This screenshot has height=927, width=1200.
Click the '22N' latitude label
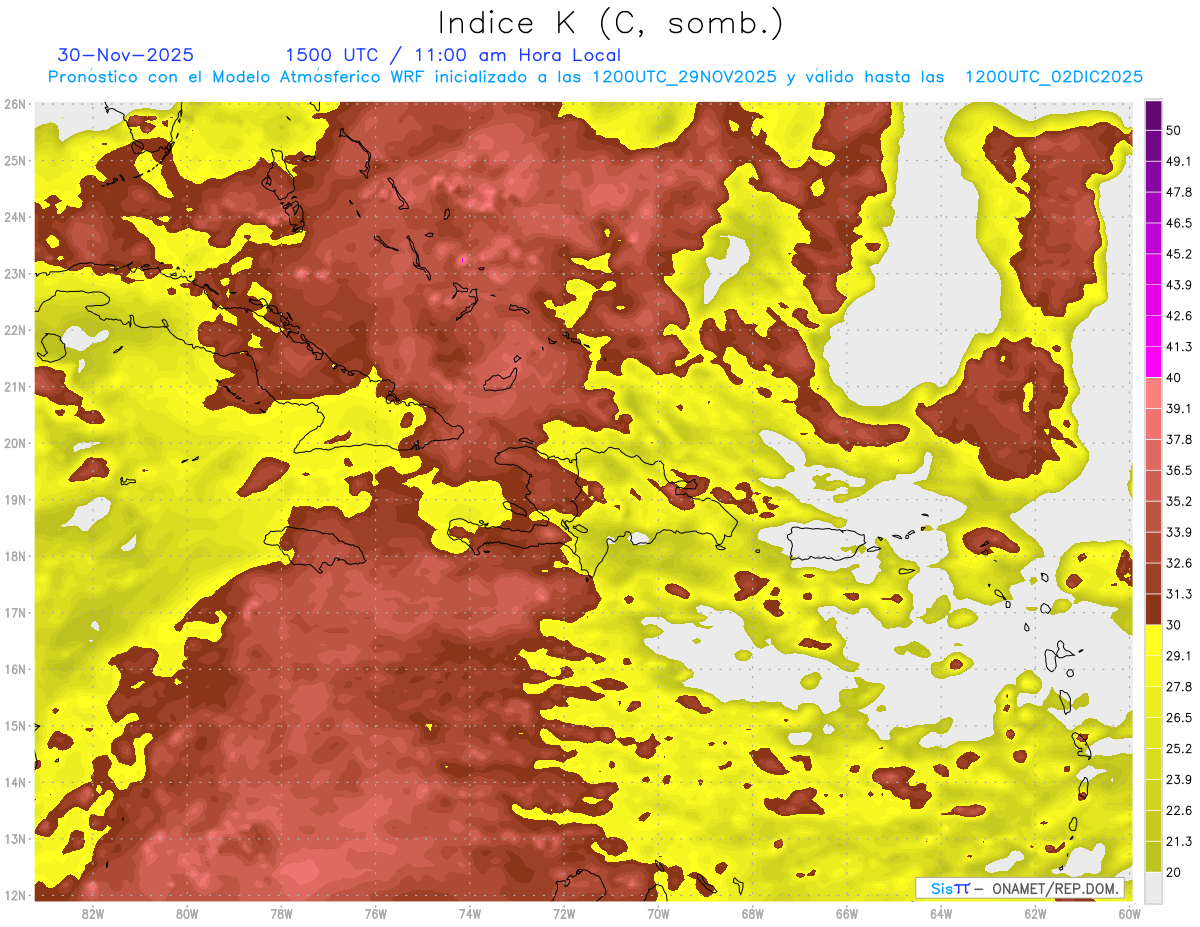tap(15, 330)
